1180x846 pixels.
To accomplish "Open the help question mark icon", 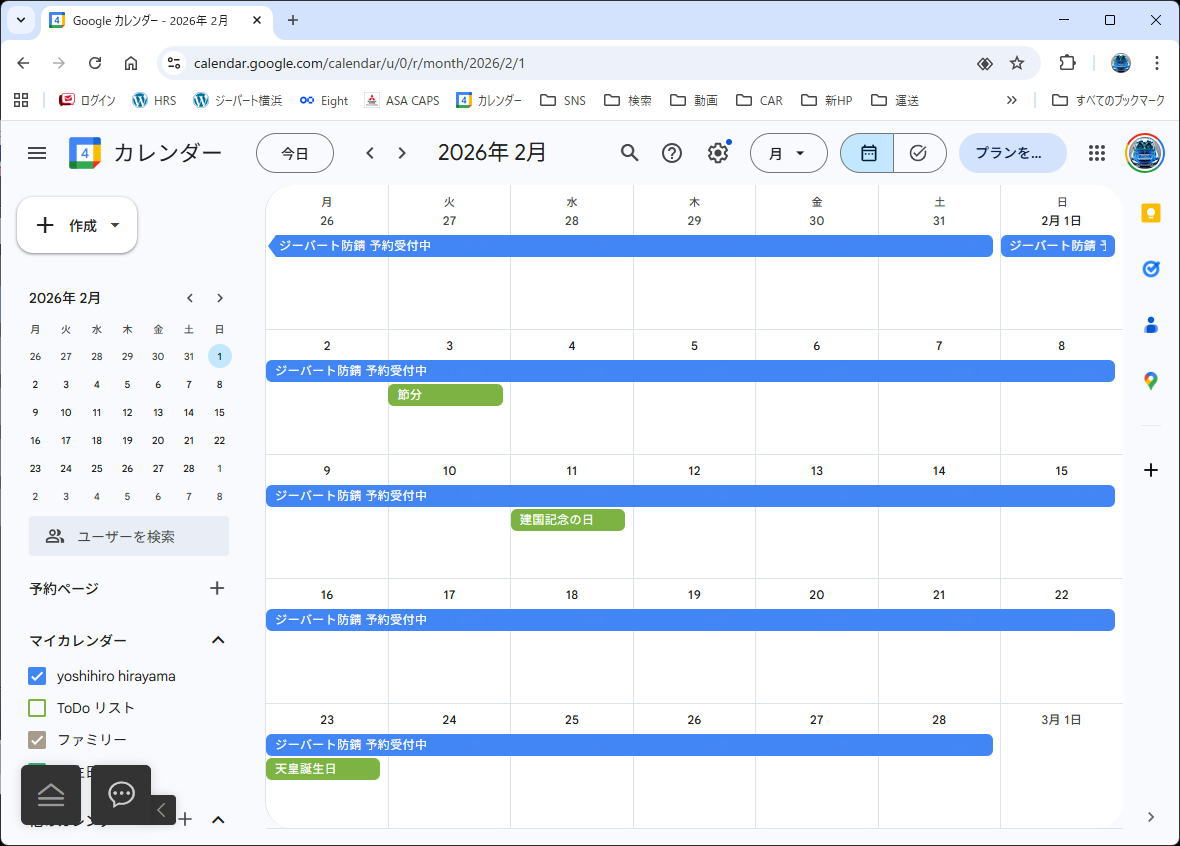I will (x=672, y=153).
